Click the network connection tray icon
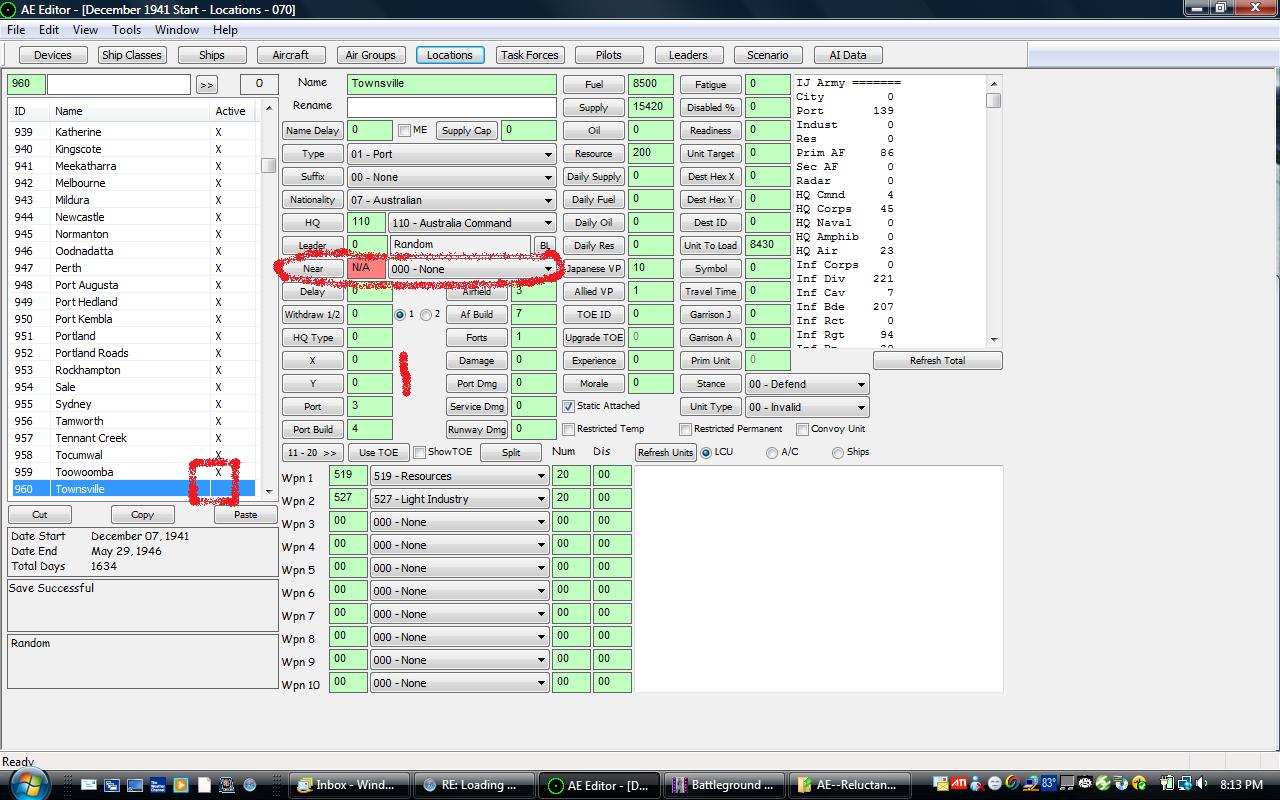The width and height of the screenshot is (1280, 800). pos(1185,783)
